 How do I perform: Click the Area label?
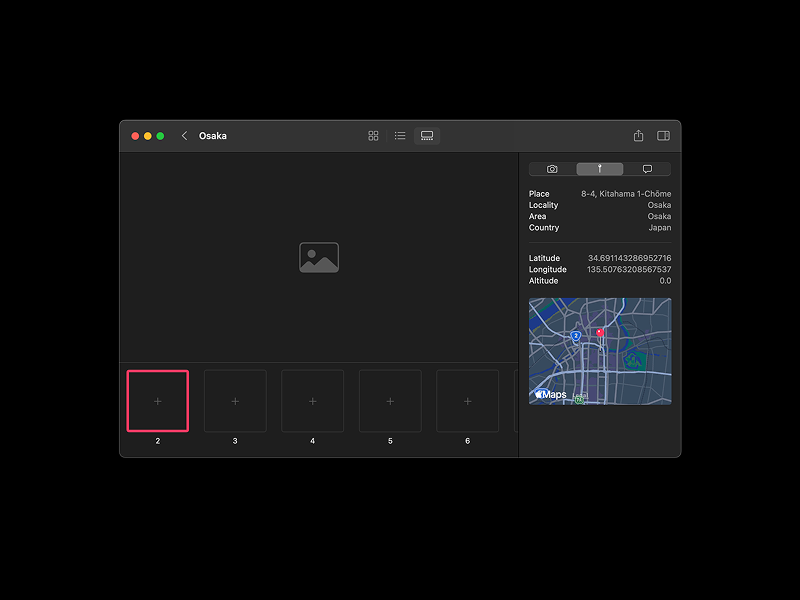(x=537, y=216)
